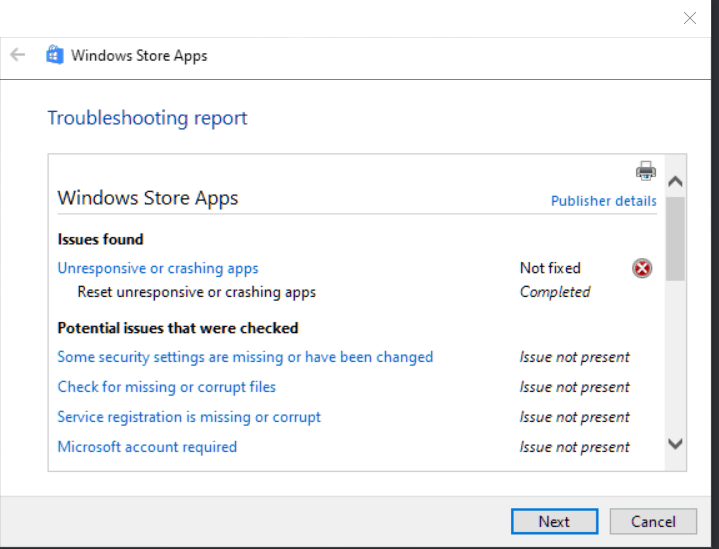Click the Reset unresponsive or crashing apps text
Viewport: 719px width, 549px height.
[197, 292]
